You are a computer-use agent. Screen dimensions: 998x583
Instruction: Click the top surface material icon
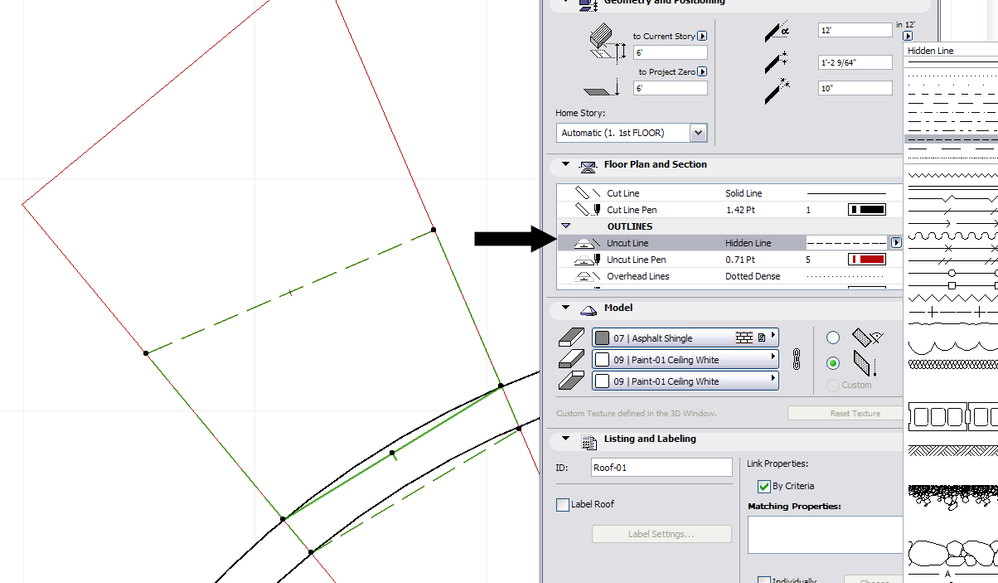click(571, 337)
